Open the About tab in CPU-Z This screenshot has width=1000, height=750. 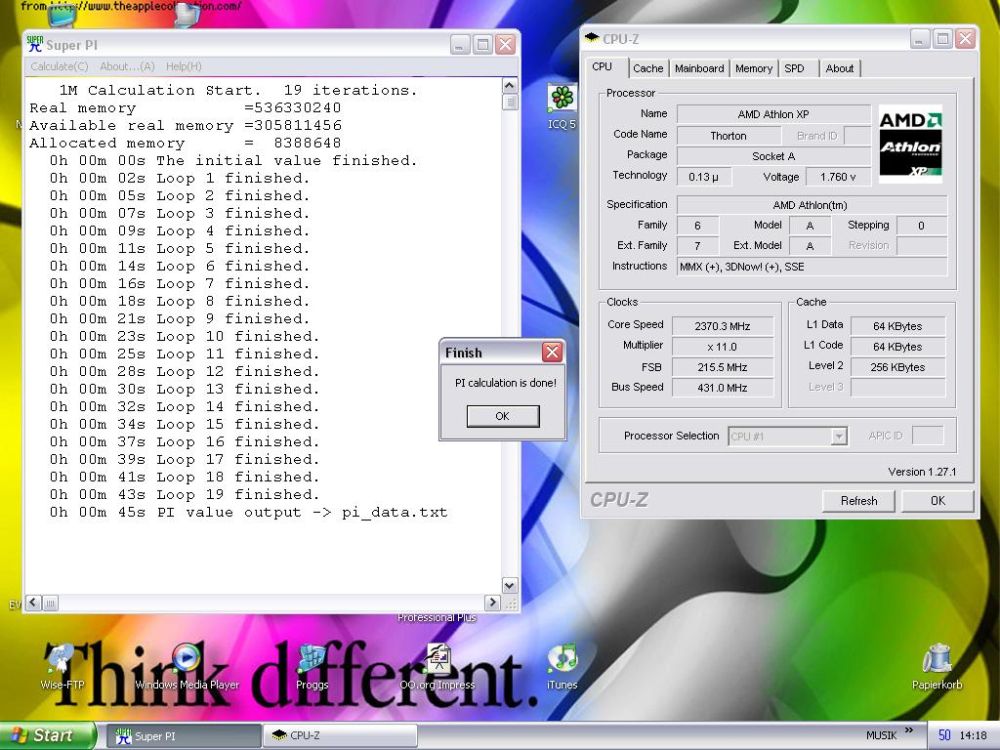pyautogui.click(x=839, y=68)
